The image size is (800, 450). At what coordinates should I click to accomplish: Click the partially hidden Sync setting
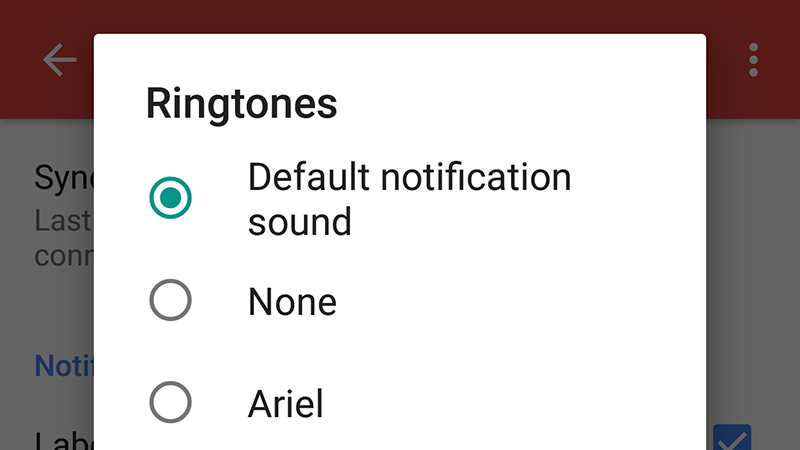[64, 179]
